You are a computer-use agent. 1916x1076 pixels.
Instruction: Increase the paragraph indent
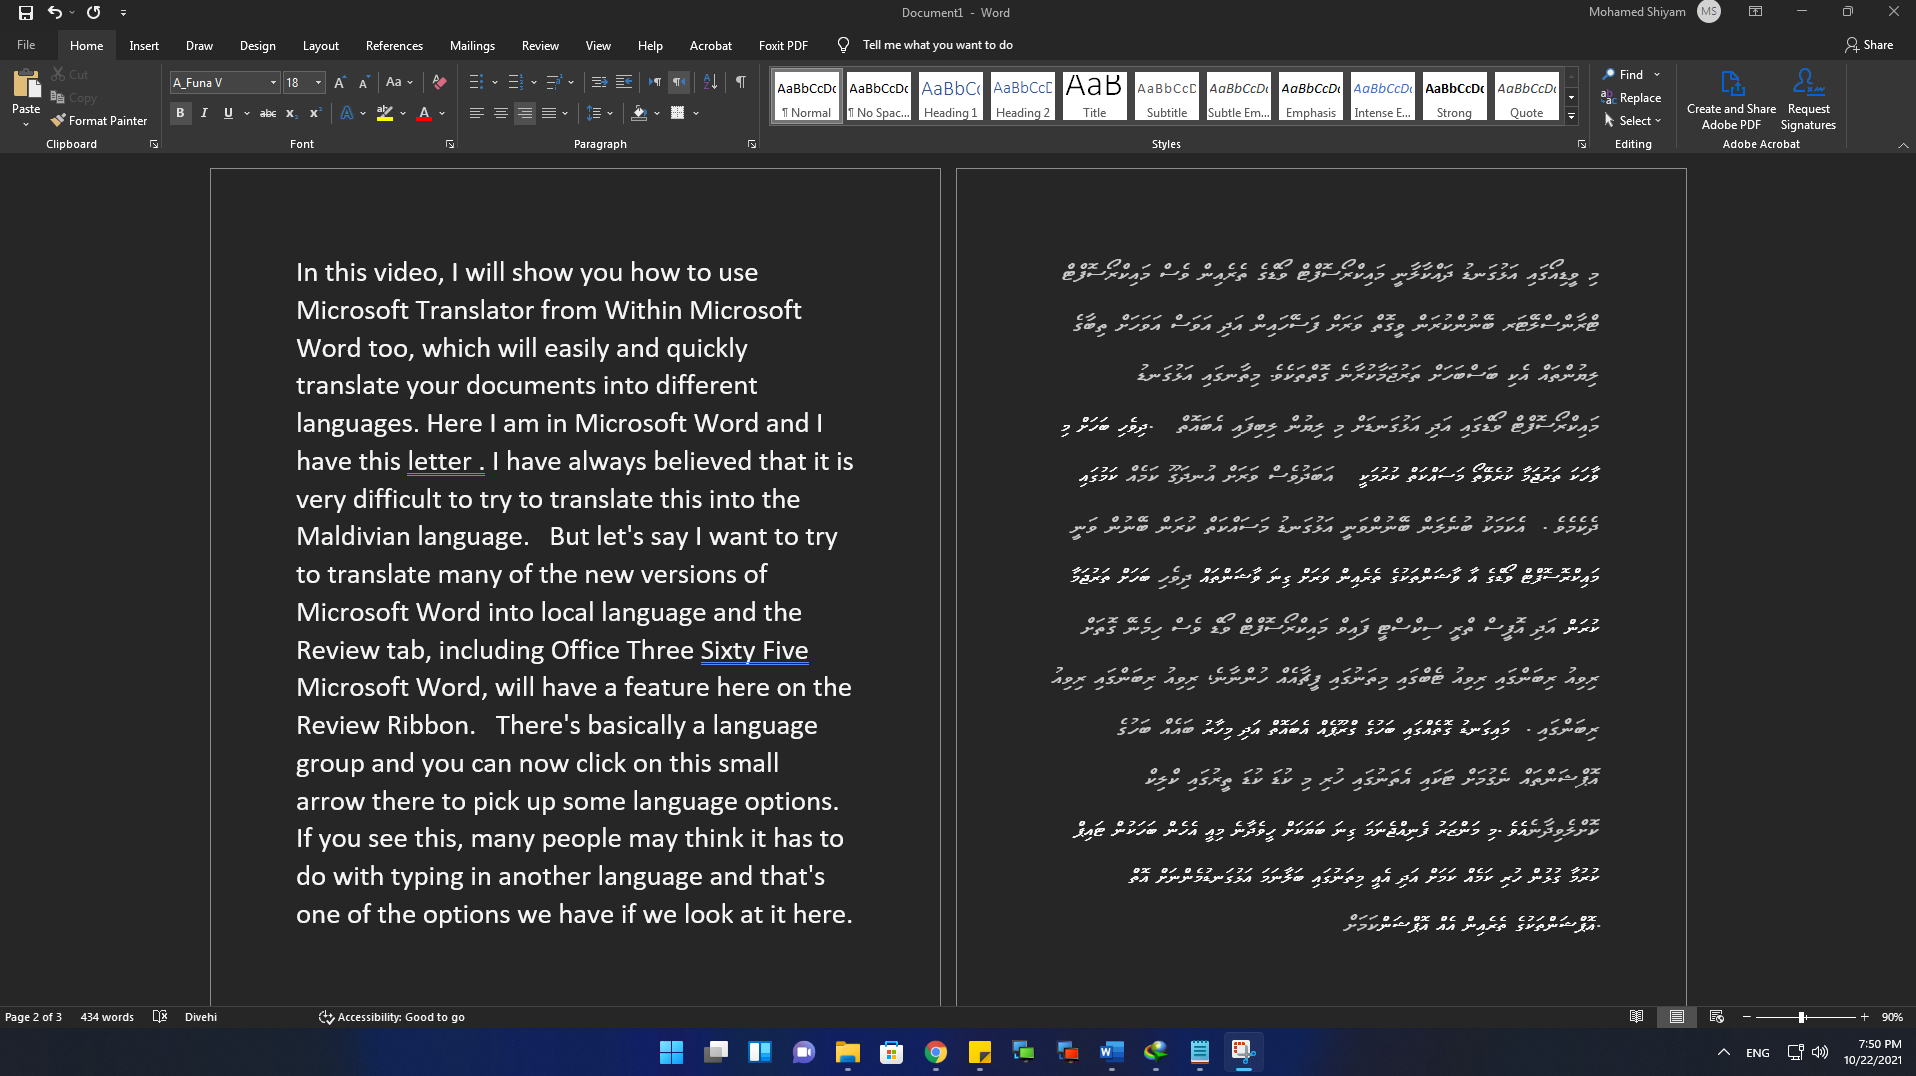click(624, 83)
